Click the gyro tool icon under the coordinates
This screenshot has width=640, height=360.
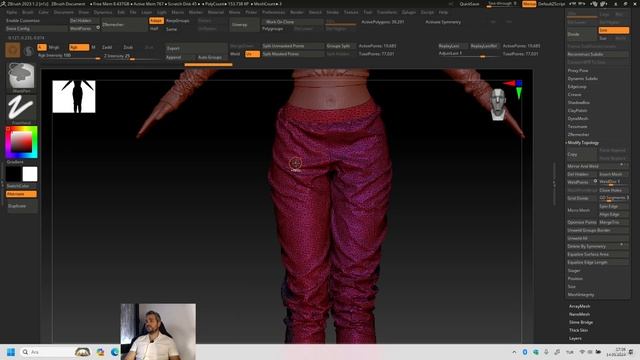(x=13, y=50)
